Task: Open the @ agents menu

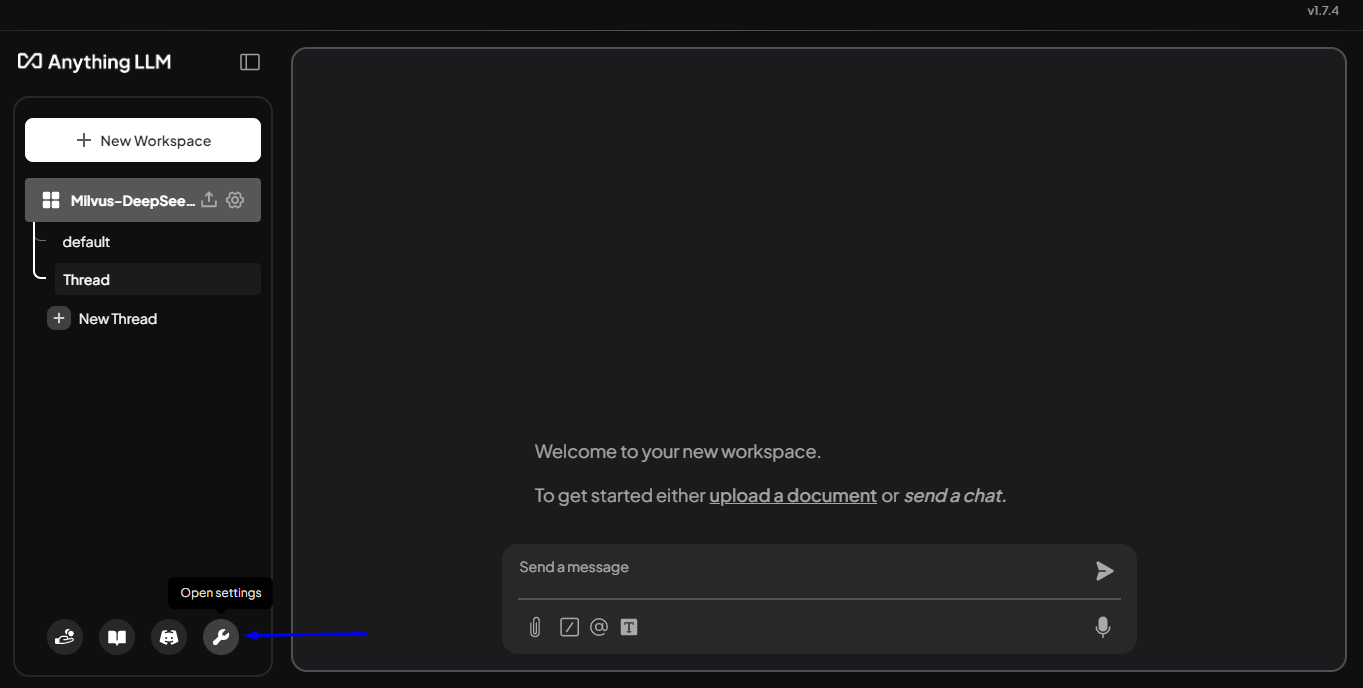Action: tap(599, 628)
